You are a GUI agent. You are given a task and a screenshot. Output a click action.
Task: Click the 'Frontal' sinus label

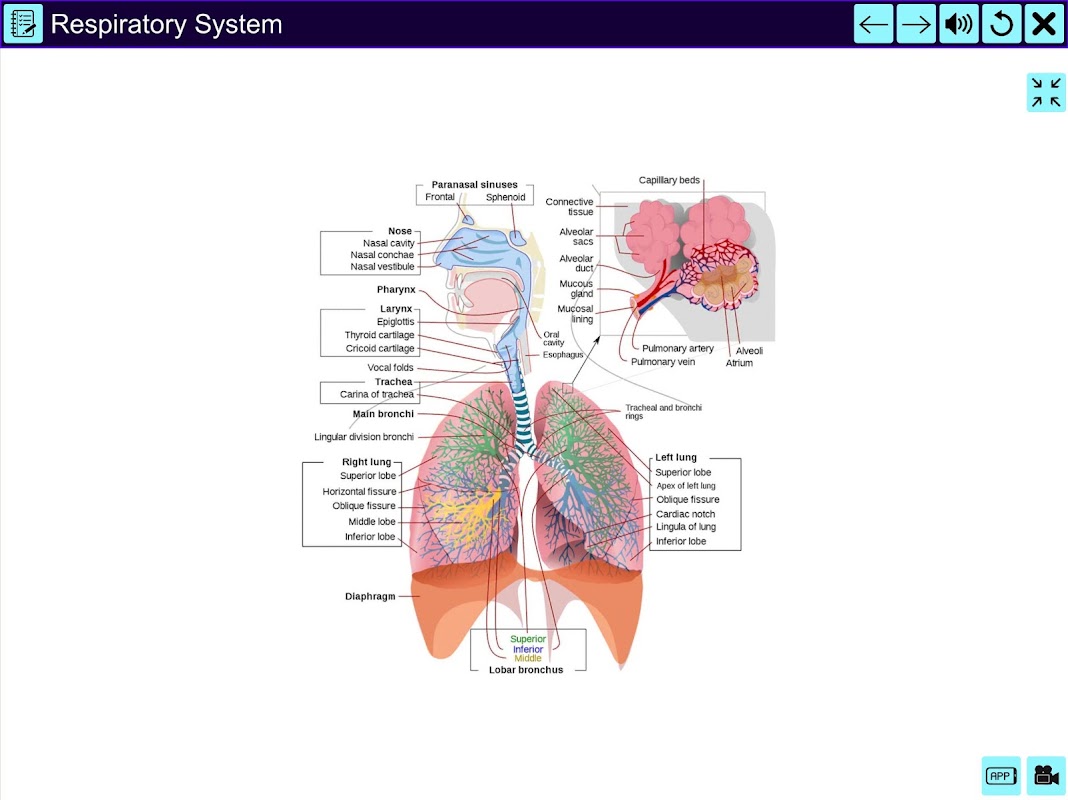tap(439, 197)
